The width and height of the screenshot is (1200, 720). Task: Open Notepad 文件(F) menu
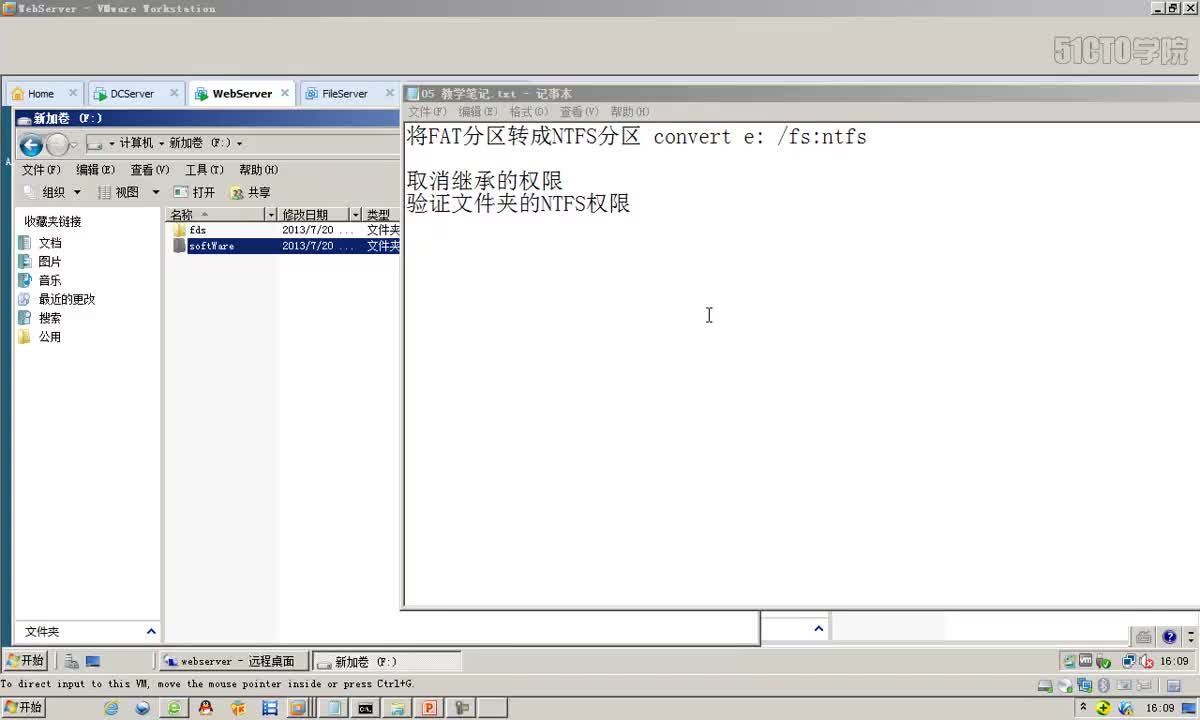tap(427, 112)
